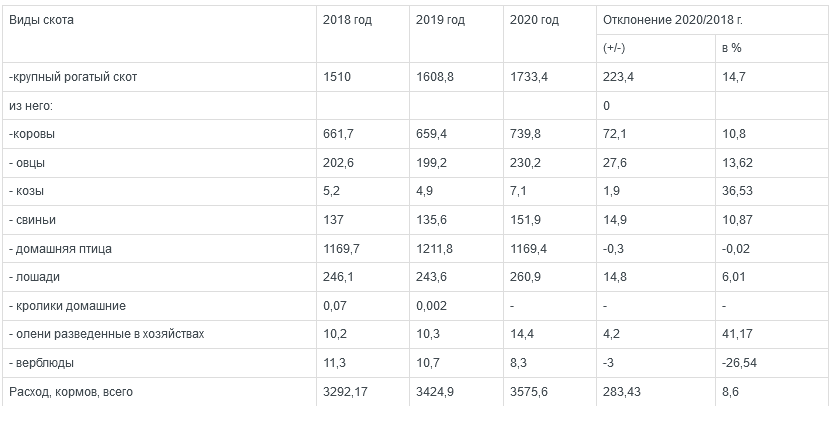Viewport: 831px width, 421px height.
Task: Click the 'верблюды' percent value -26,54
Action: pyautogui.click(x=739, y=363)
